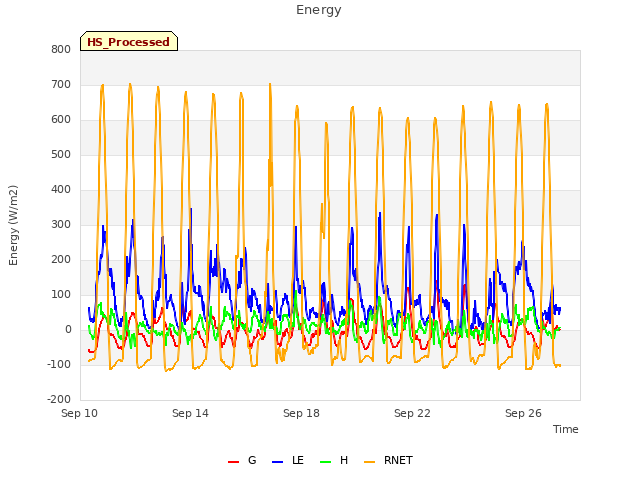Click the -100 y-axis tick label
This screenshot has height=480, width=640.
(59, 365)
